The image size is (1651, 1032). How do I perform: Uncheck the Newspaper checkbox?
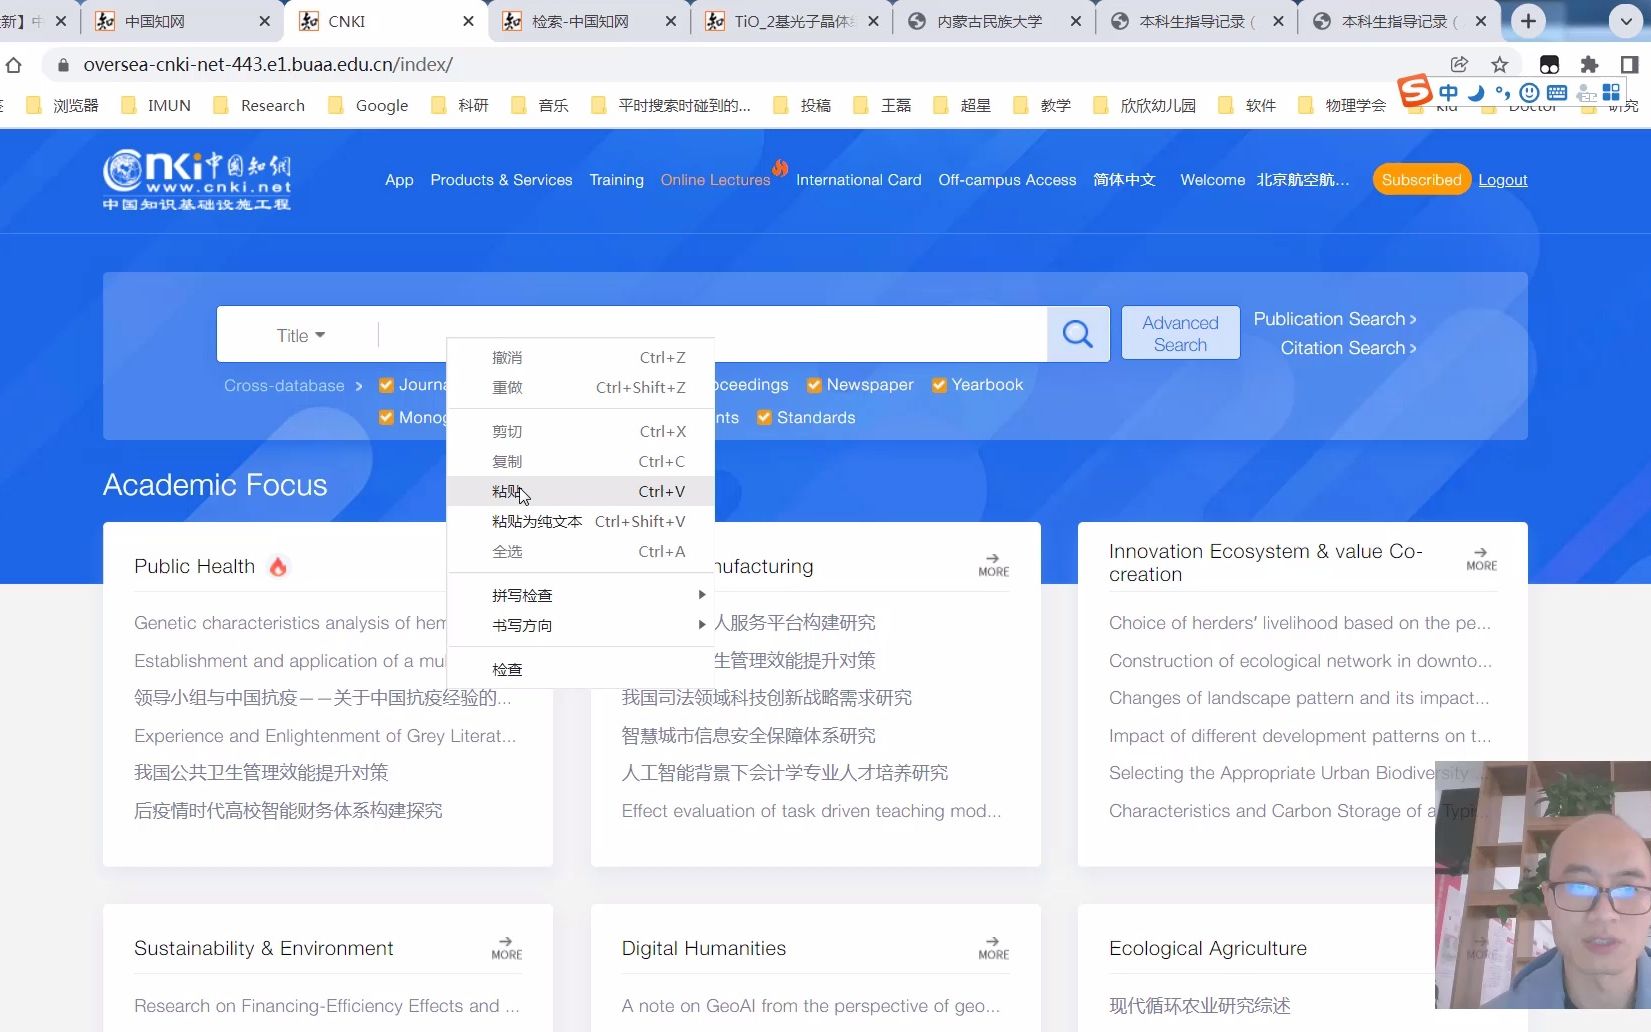coord(814,385)
